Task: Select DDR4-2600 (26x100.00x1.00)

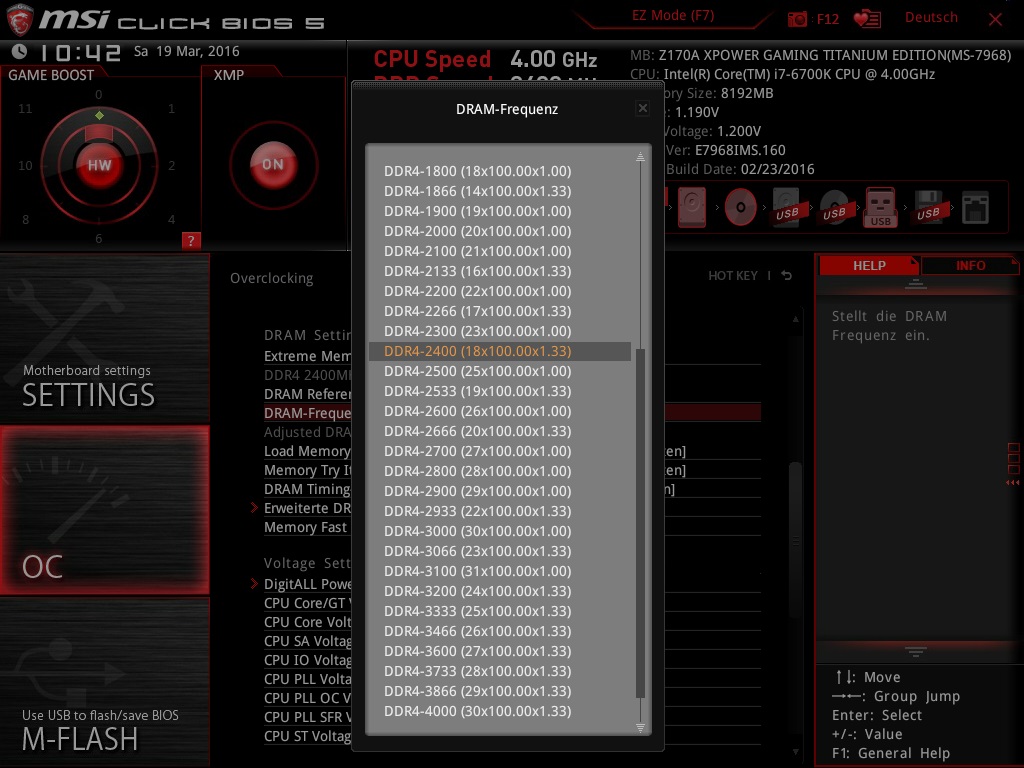Action: 500,411
